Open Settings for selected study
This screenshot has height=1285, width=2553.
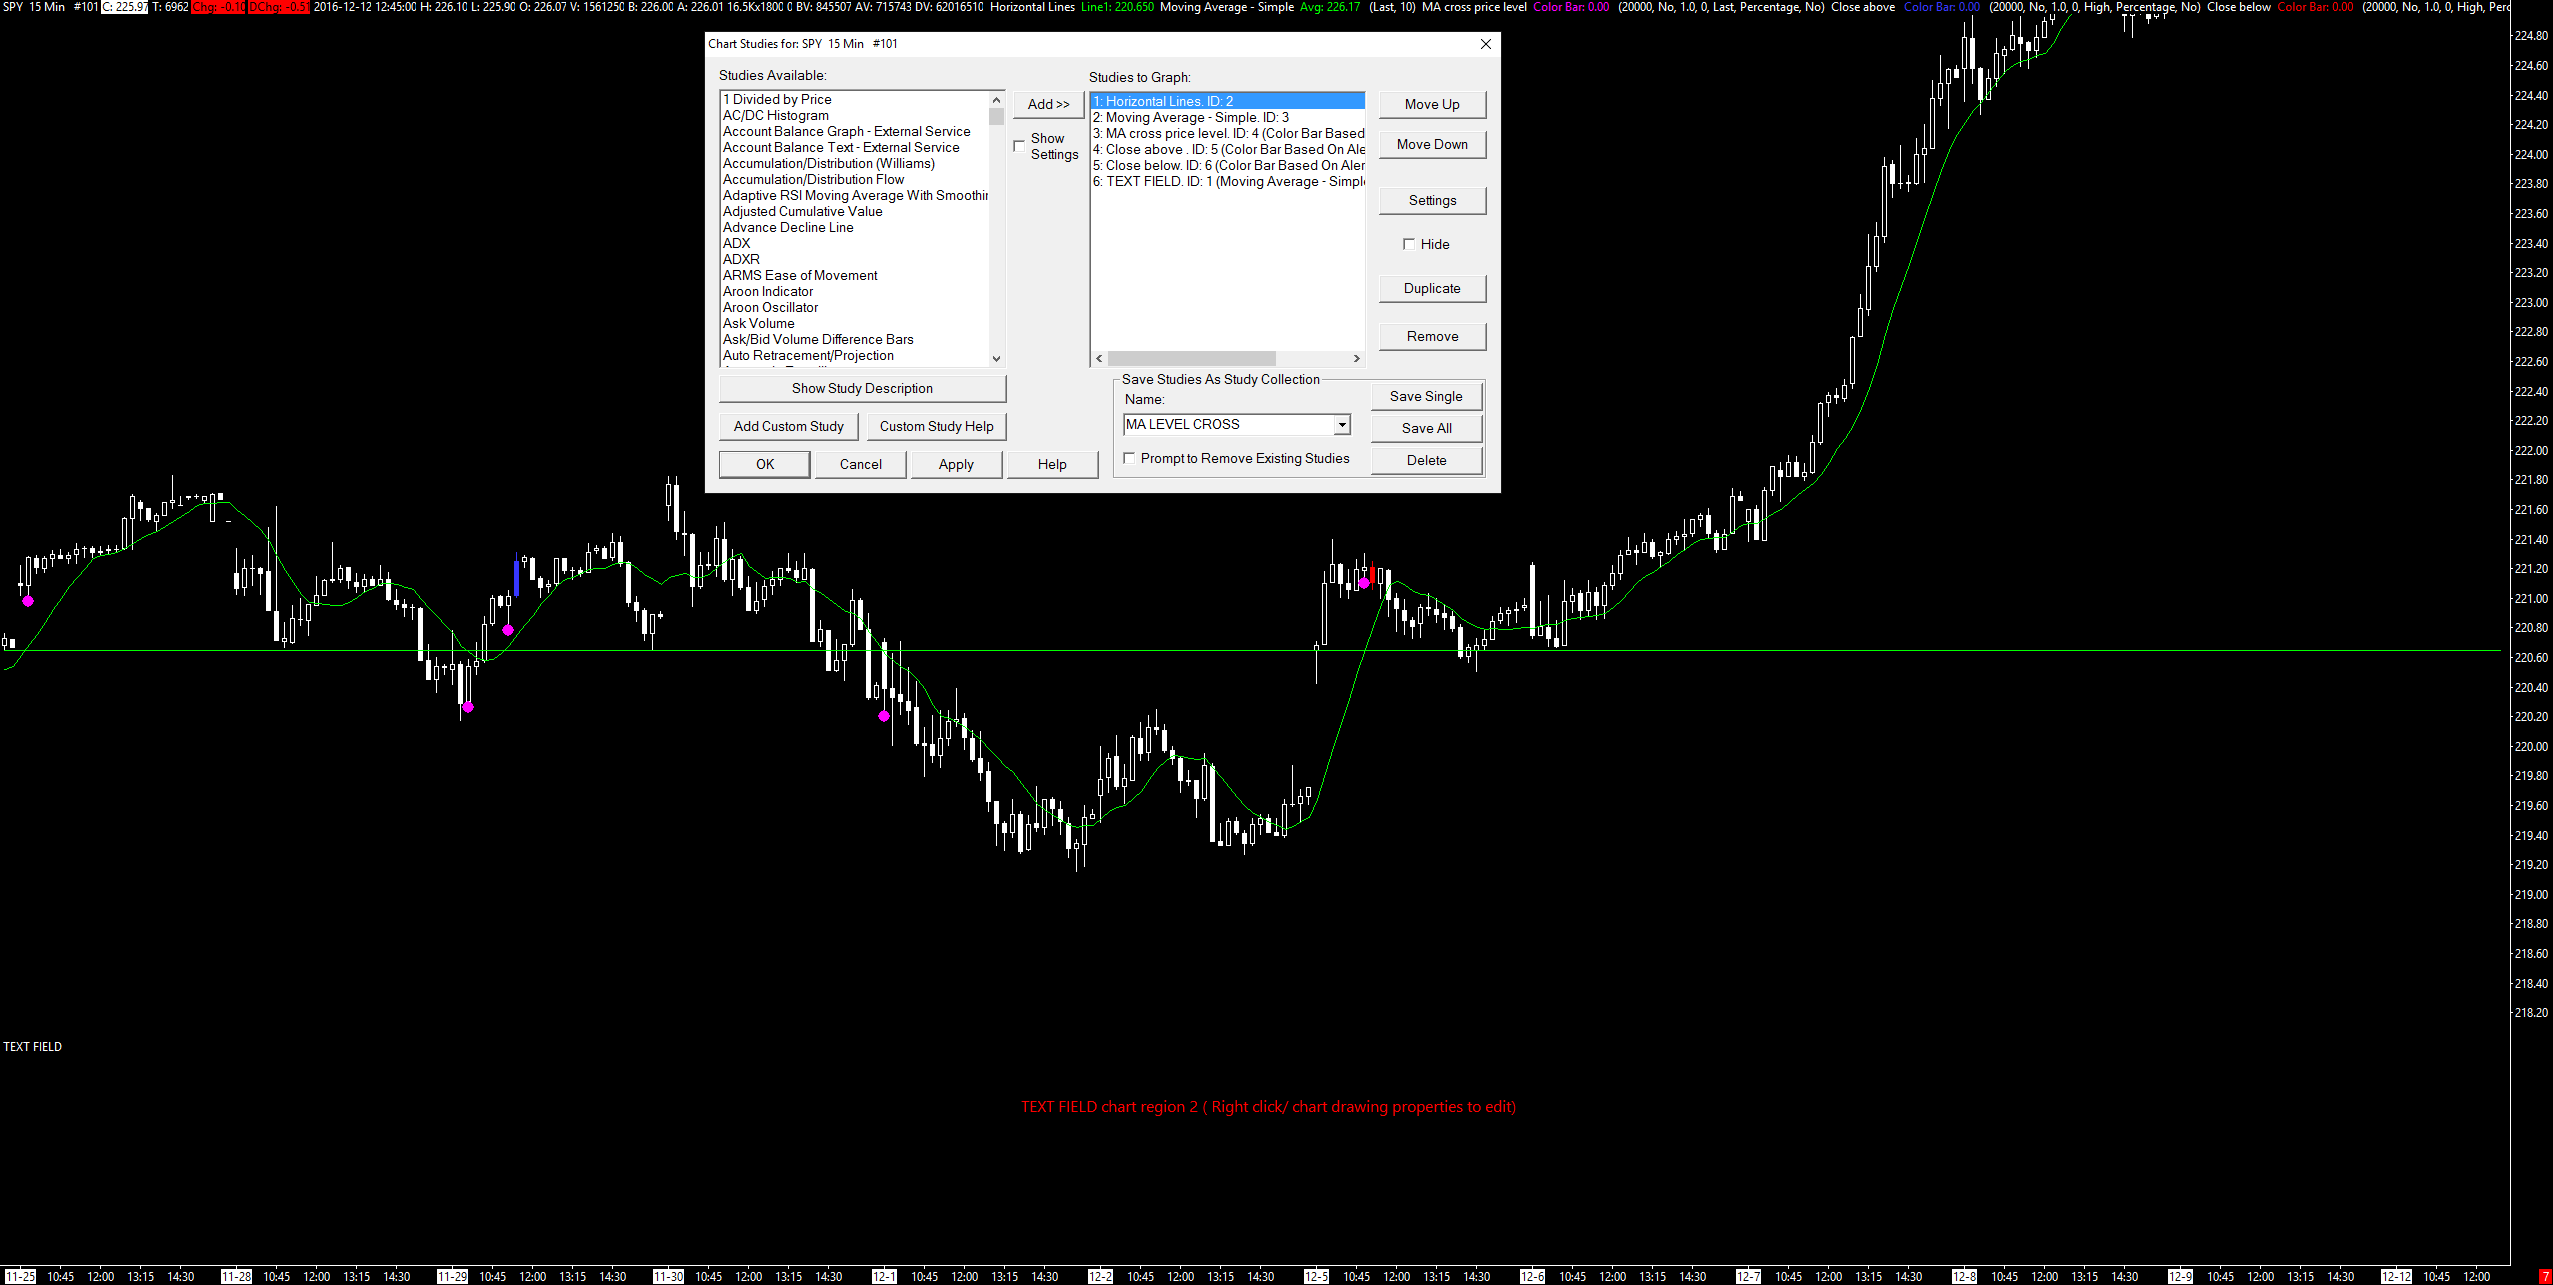click(1431, 200)
